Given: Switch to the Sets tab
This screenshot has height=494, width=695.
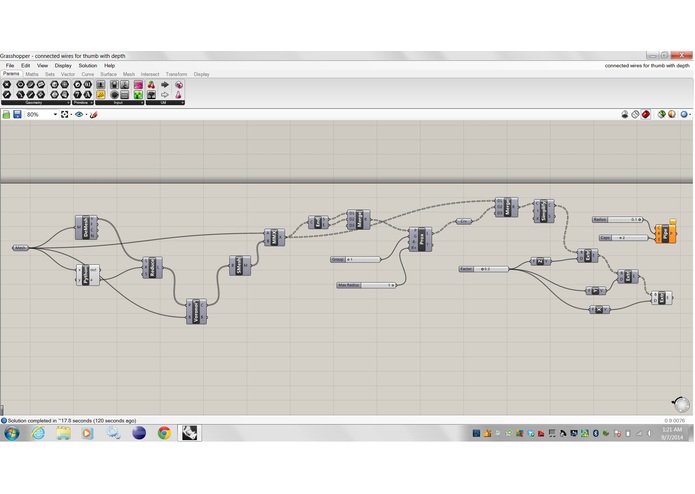Looking at the screenshot, I should pos(50,74).
